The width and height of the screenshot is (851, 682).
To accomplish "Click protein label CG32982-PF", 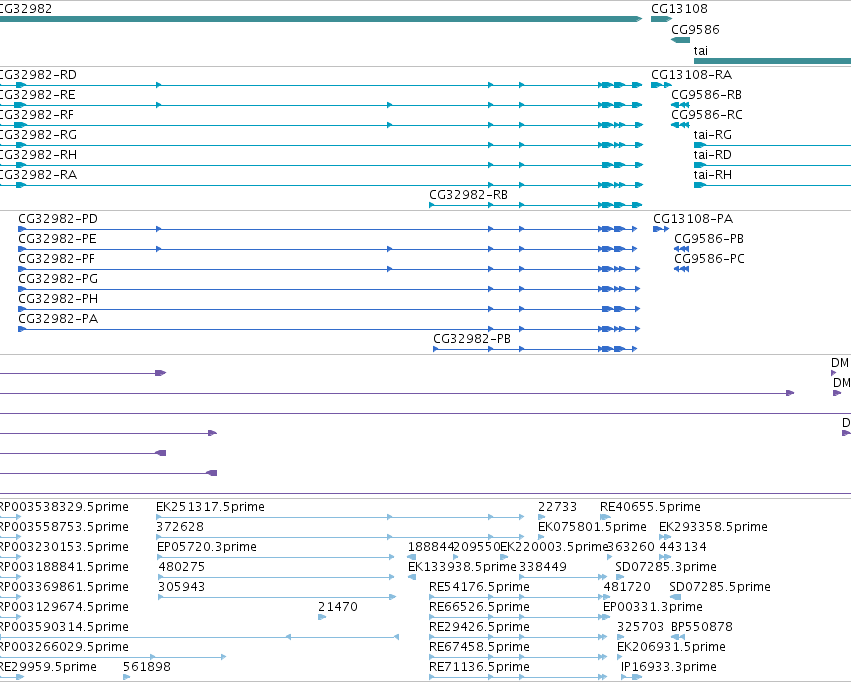I will (56, 259).
